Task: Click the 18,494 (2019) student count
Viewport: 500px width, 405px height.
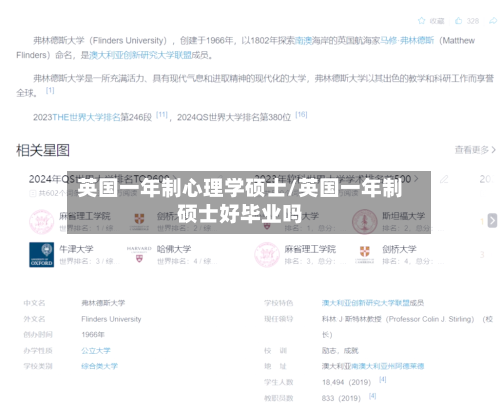Action: [346, 382]
